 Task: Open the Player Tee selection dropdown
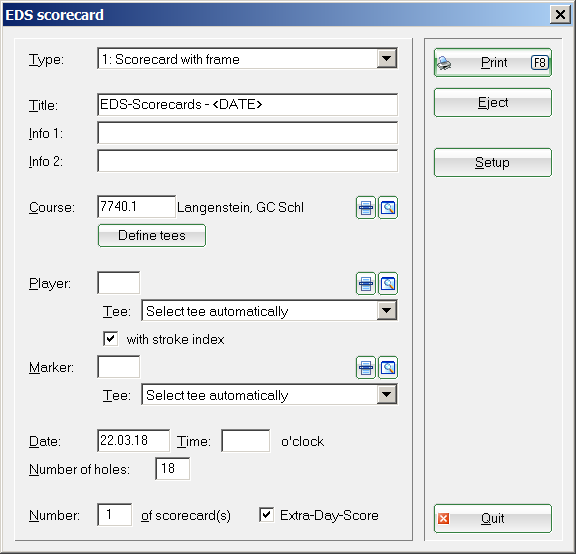pos(386,311)
